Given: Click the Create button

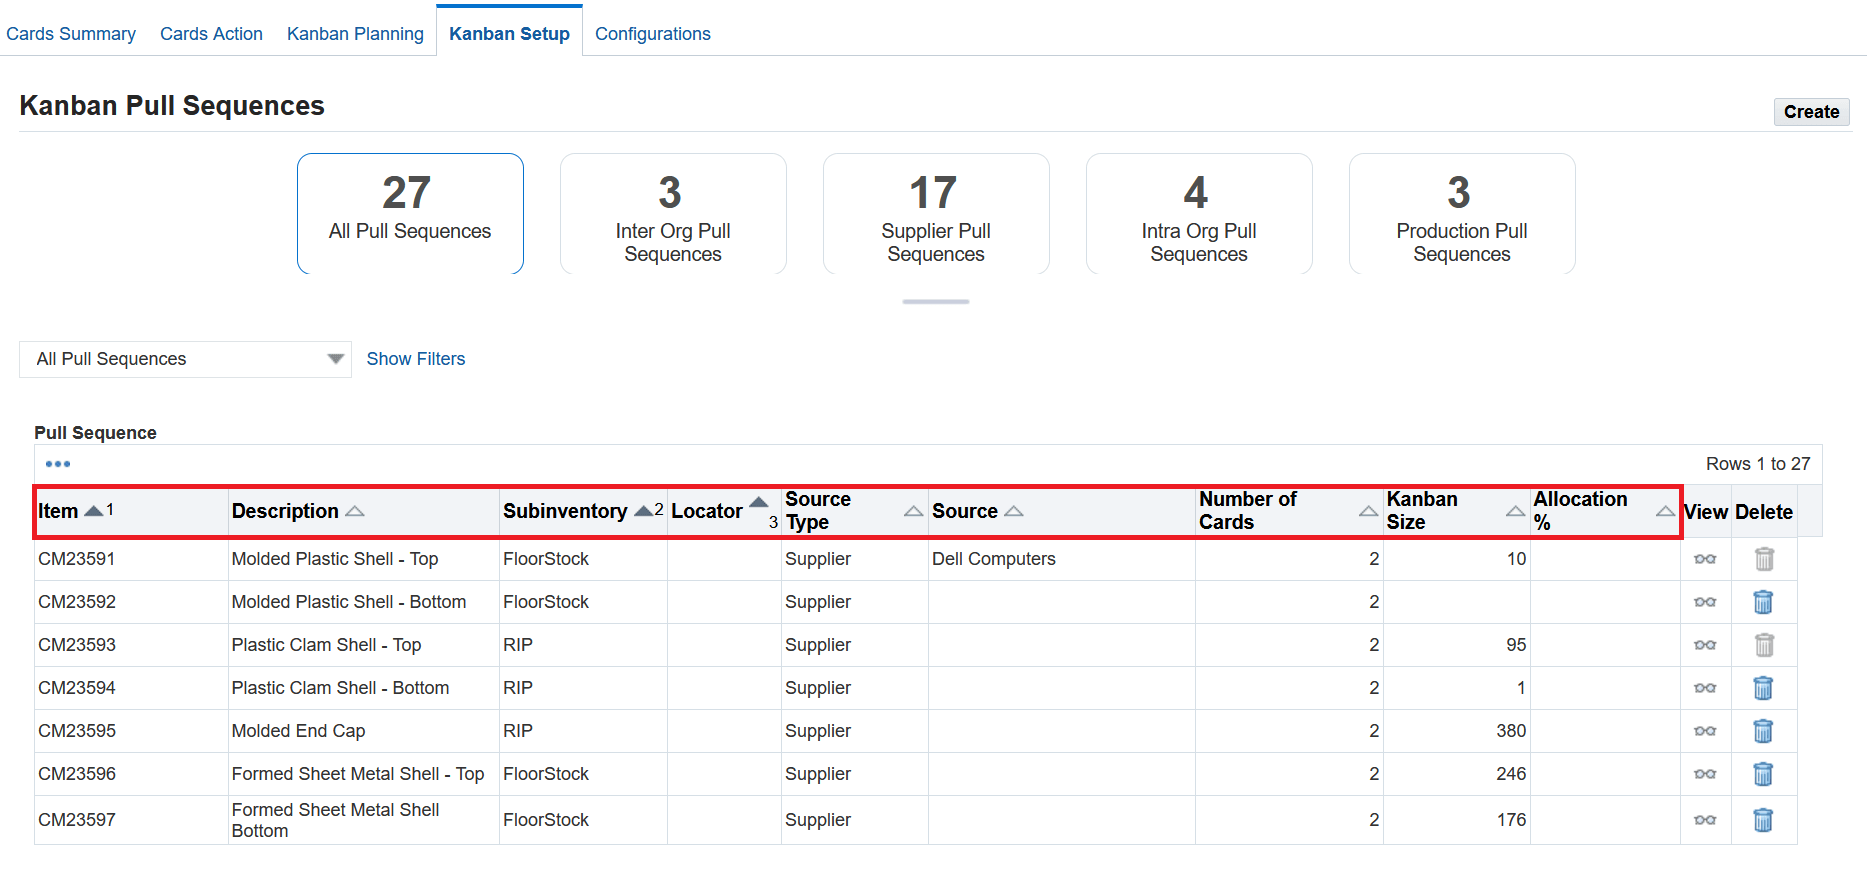Looking at the screenshot, I should 1811,112.
